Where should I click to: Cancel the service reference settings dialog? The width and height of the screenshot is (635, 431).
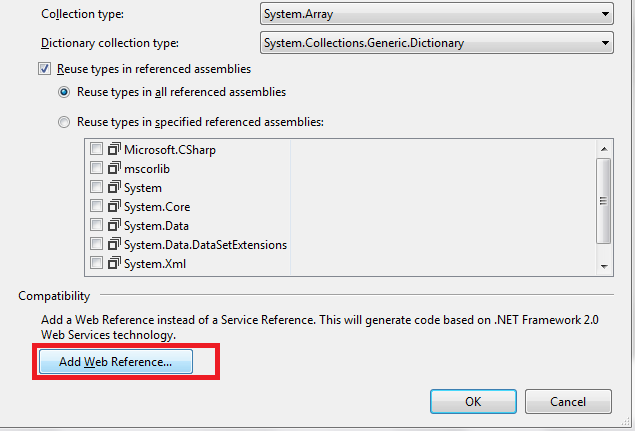click(567, 401)
